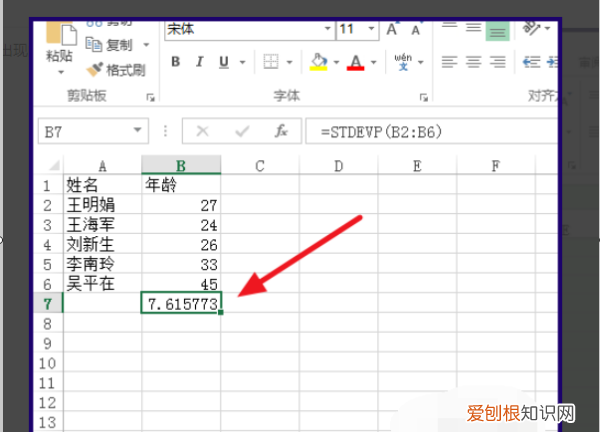Expand the Borders dropdown arrow
600x432 pixels.
coord(290,62)
